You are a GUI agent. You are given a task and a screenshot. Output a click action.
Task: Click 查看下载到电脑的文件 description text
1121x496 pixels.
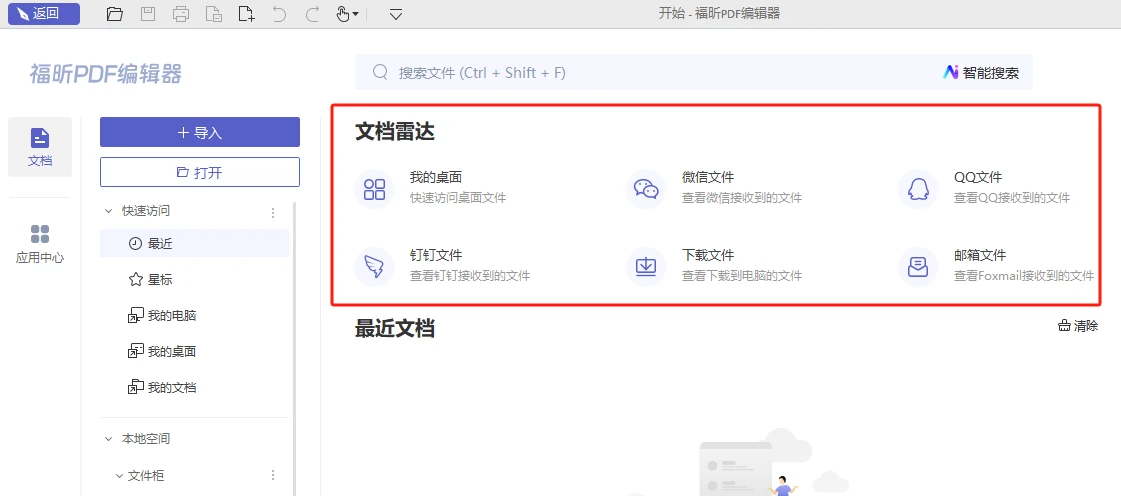[x=742, y=276]
